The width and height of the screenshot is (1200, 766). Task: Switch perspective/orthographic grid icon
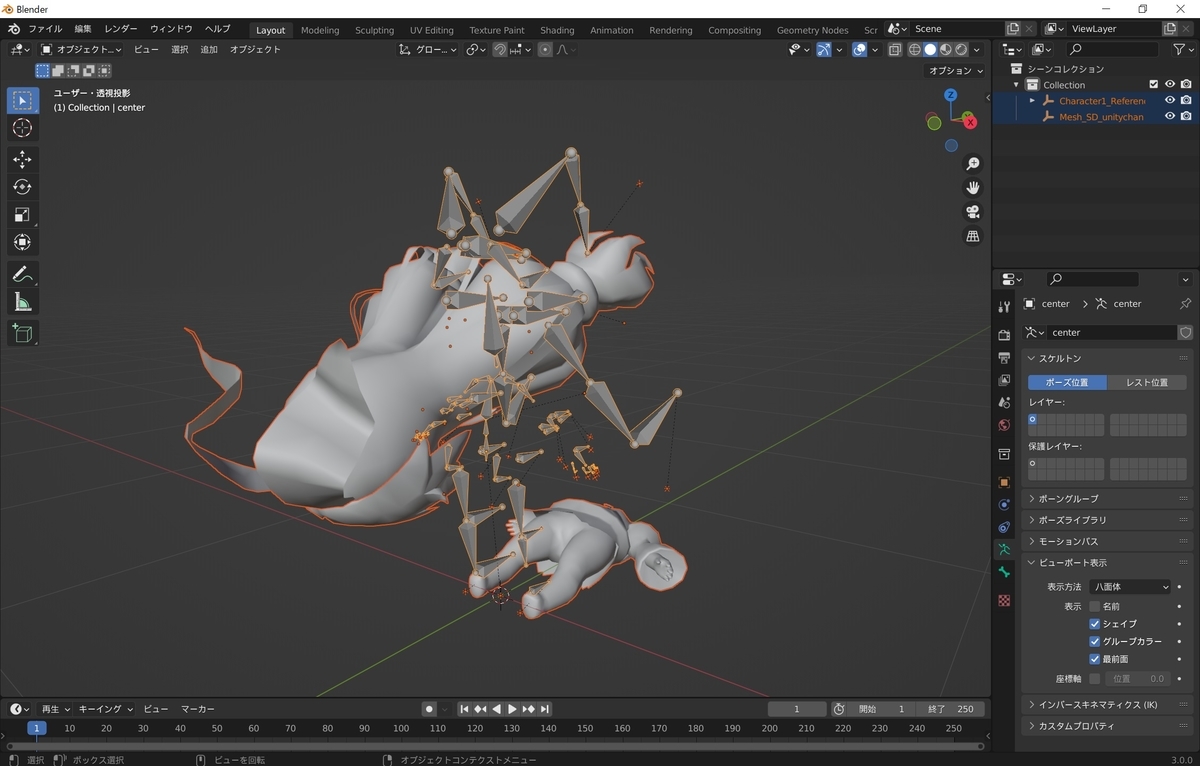click(972, 236)
